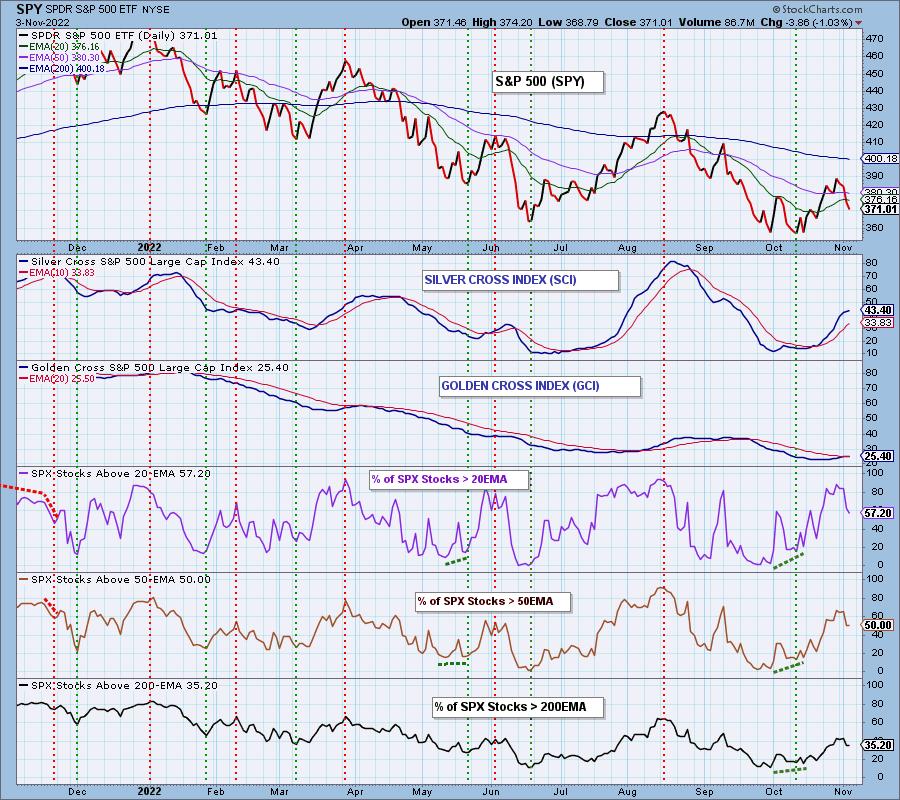Click the Close 371.01 header value

(x=639, y=22)
